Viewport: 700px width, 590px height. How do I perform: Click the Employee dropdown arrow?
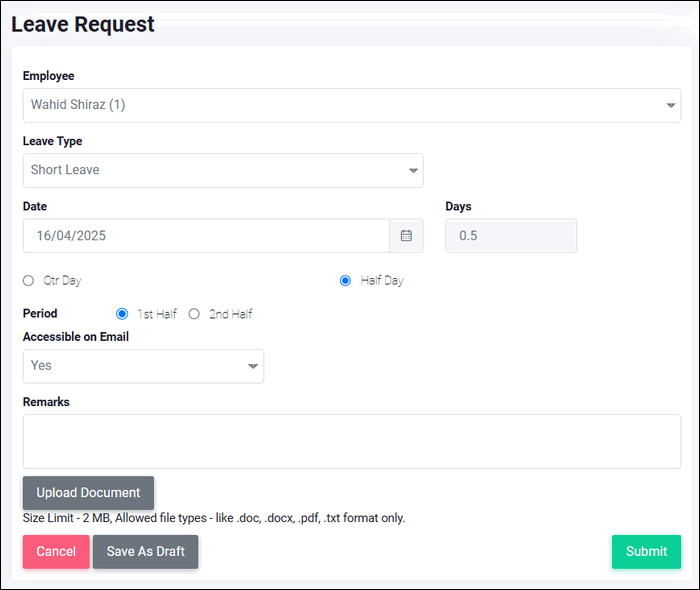click(671, 105)
